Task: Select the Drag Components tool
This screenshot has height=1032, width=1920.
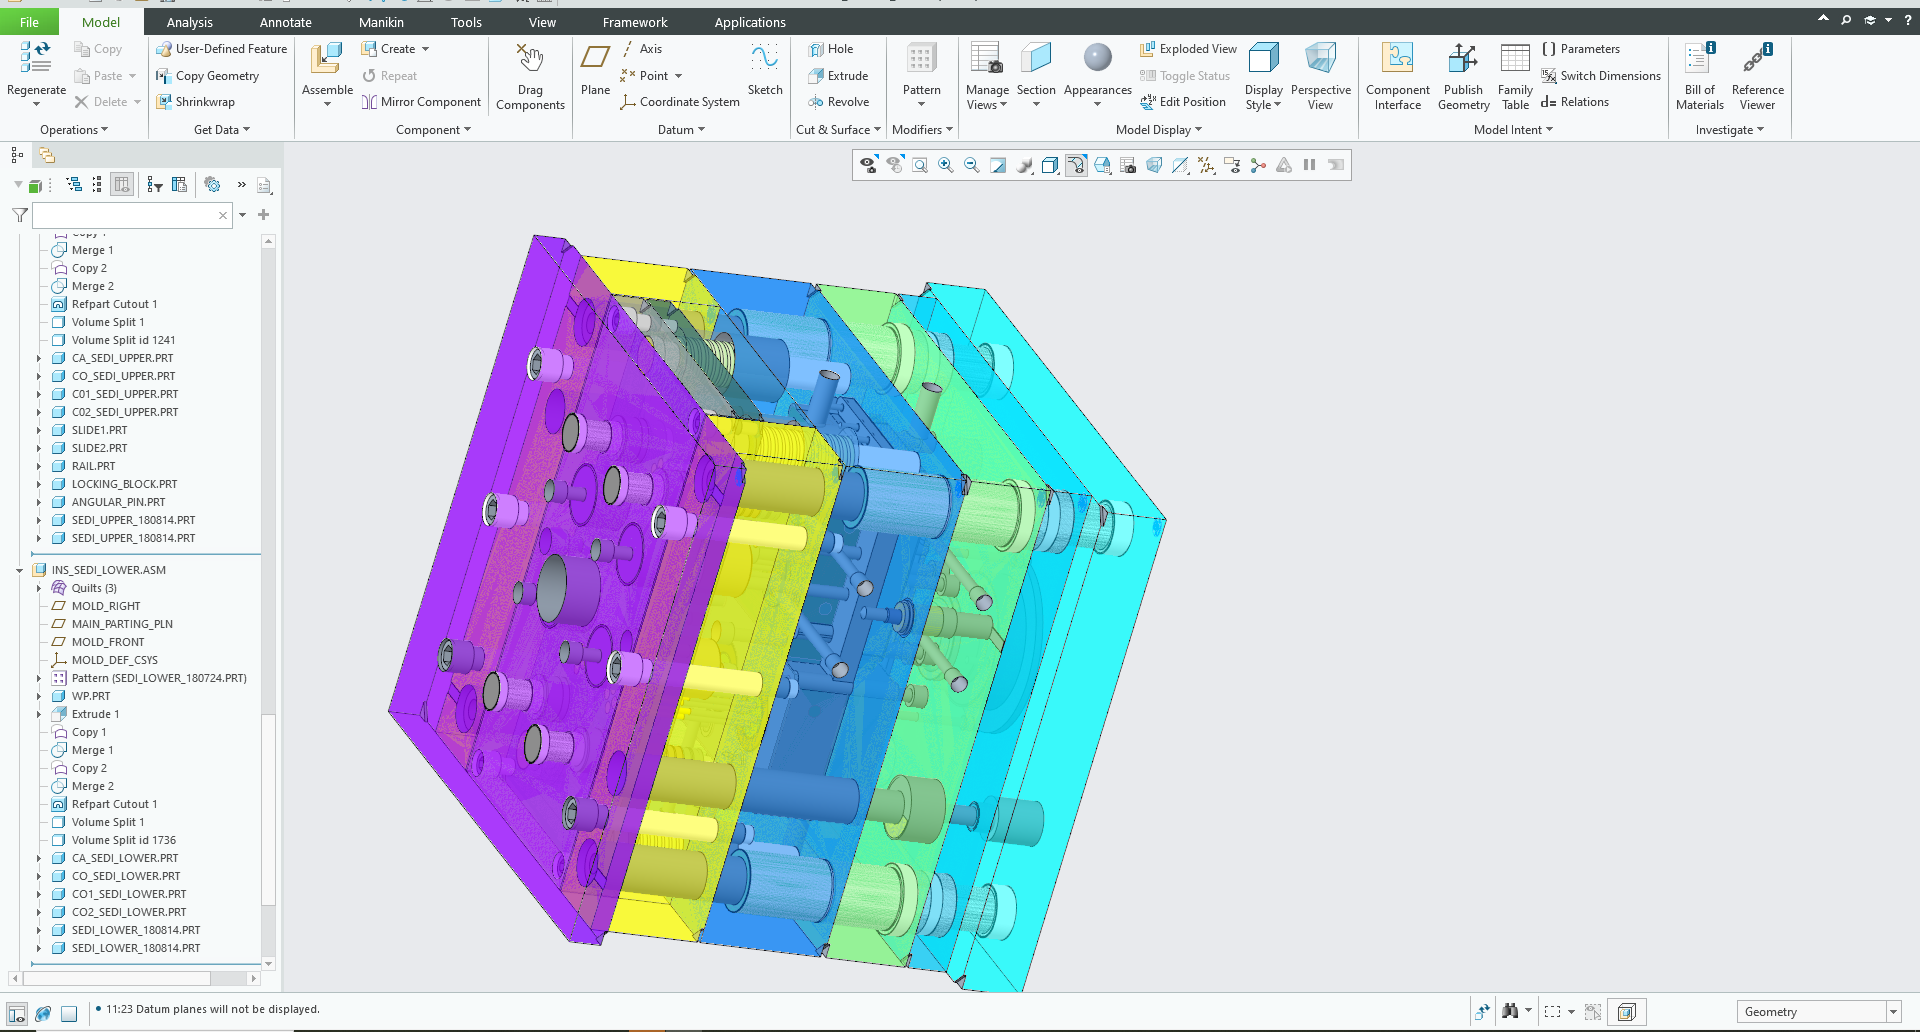Action: [x=530, y=60]
